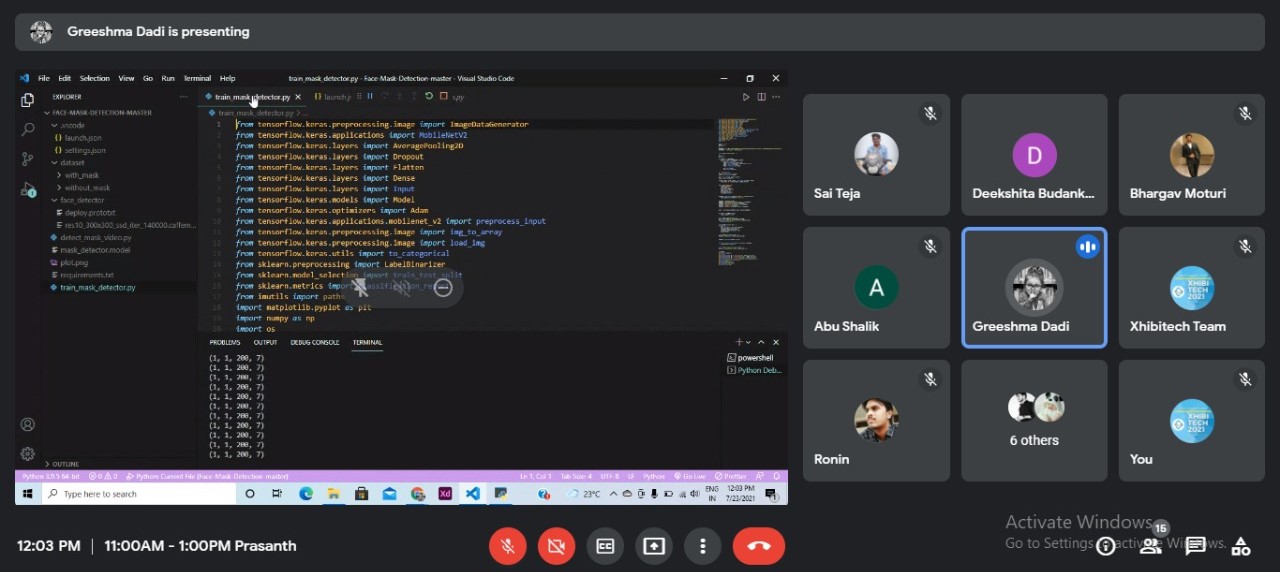The image size is (1280, 572).
Task: Click the VS Code Search sidebar icon
Action: tap(28, 129)
